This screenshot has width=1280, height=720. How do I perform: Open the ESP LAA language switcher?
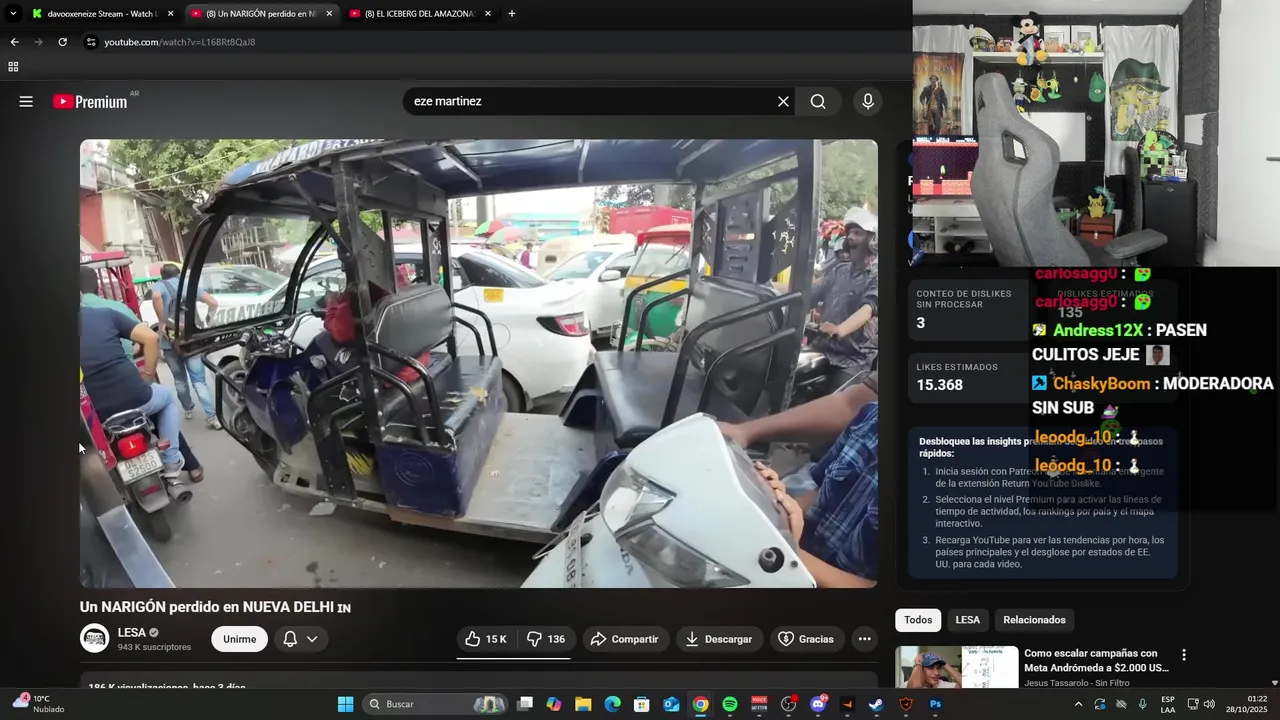click(x=1168, y=704)
